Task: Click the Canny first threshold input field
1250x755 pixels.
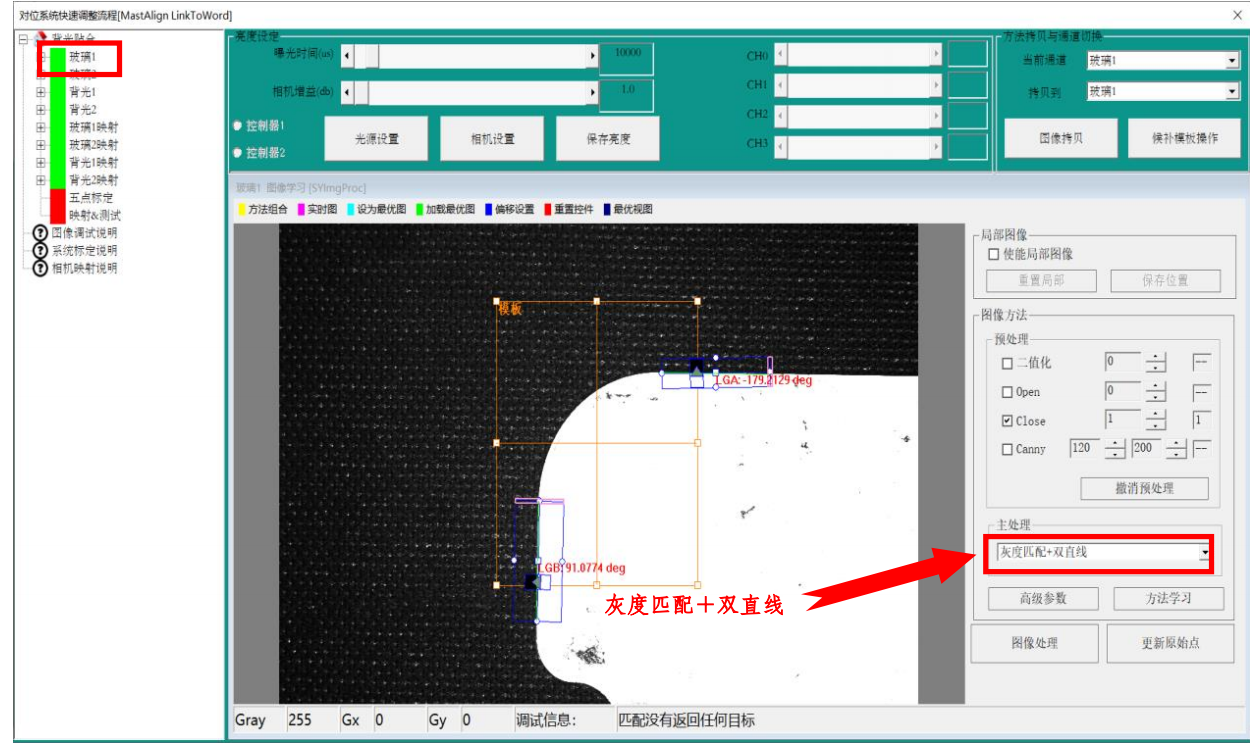Action: [1083, 448]
